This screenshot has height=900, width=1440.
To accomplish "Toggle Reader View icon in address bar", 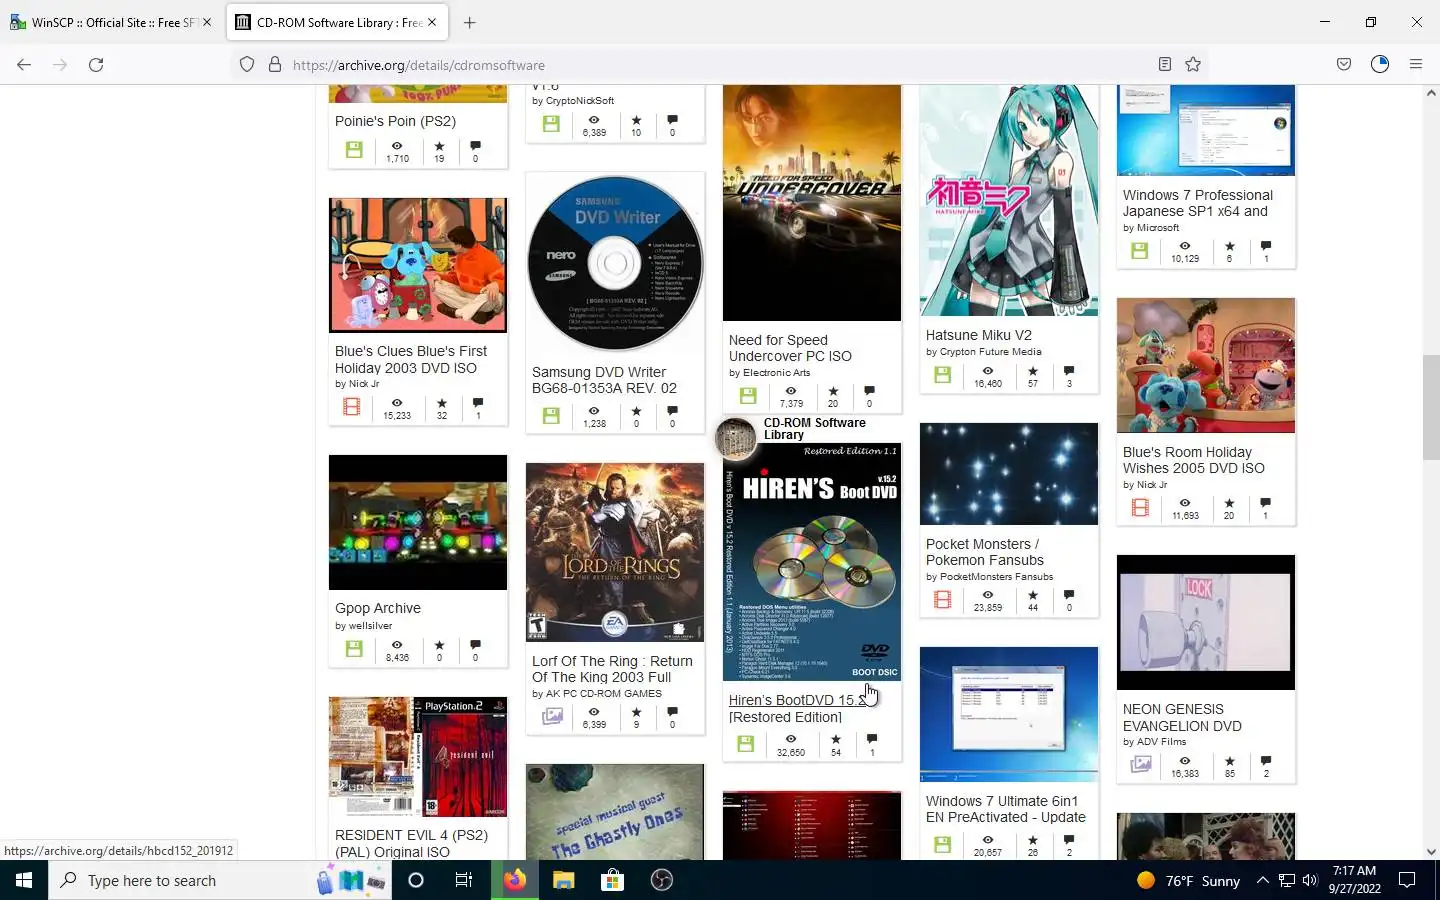I will (1165, 65).
